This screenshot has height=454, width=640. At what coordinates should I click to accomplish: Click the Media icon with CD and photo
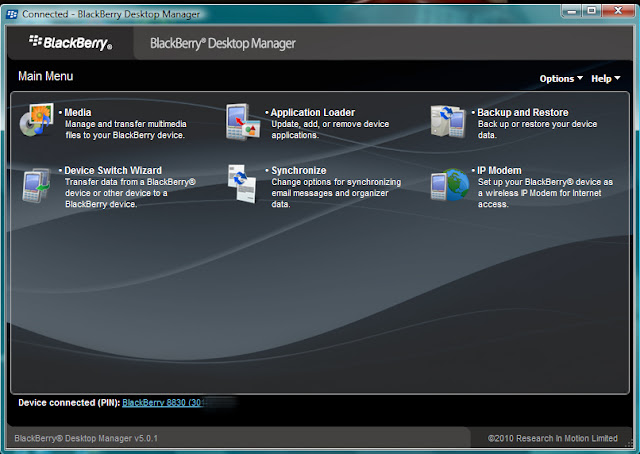click(x=36, y=120)
